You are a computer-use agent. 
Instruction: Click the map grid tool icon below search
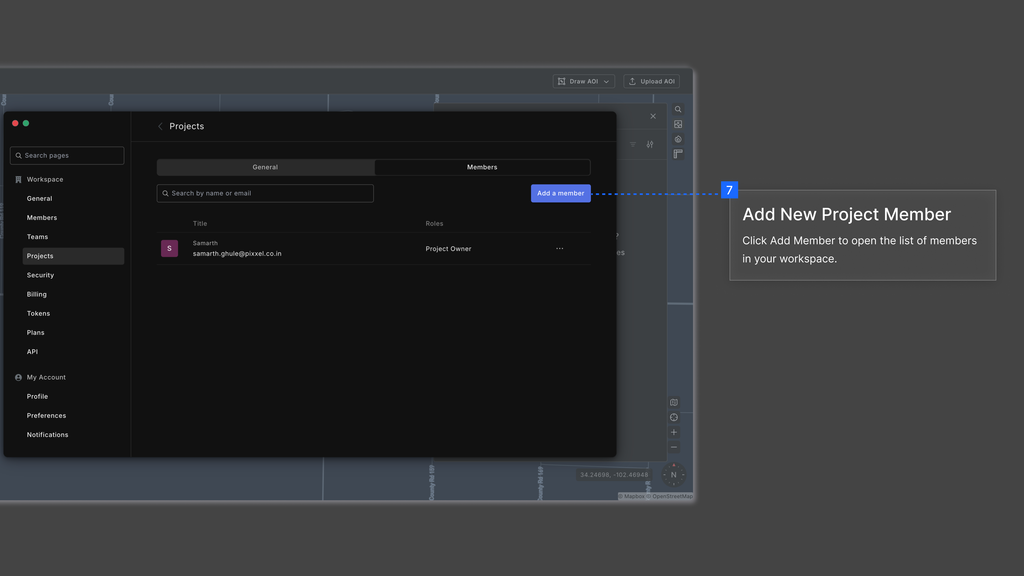click(x=678, y=124)
